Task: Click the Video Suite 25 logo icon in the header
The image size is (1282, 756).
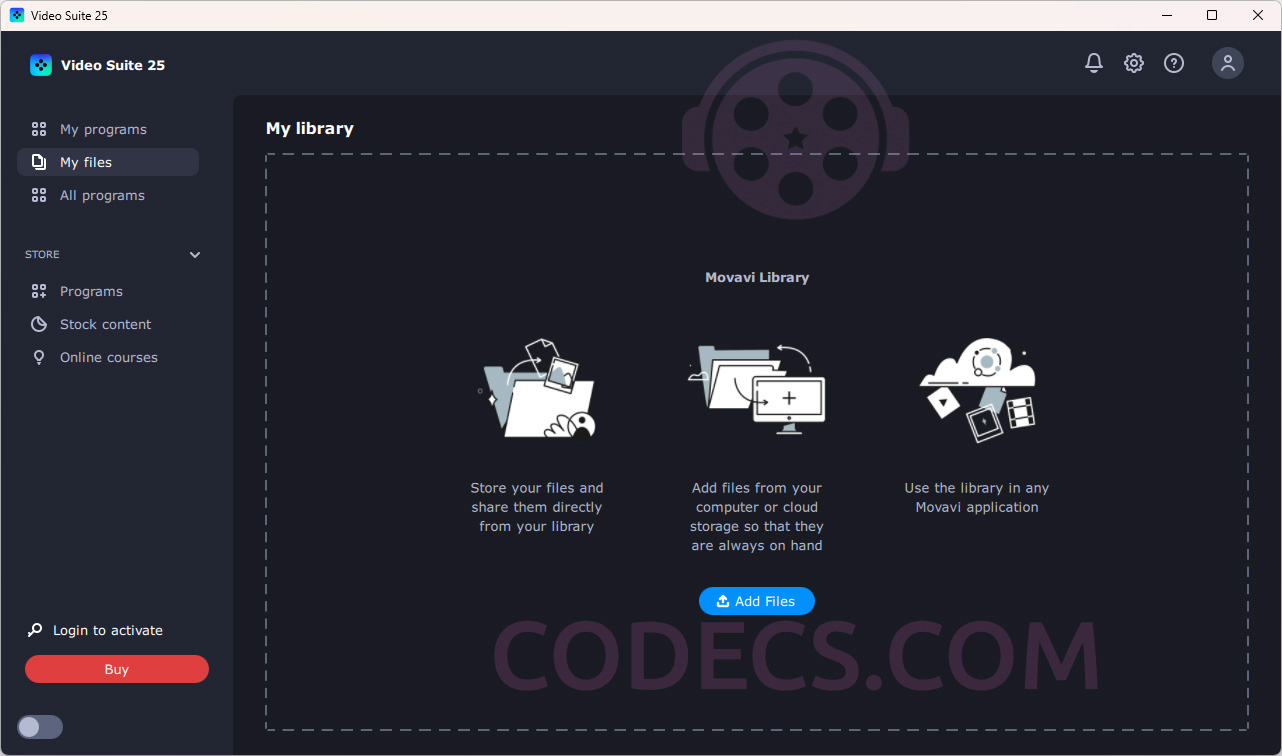Action: (x=41, y=65)
